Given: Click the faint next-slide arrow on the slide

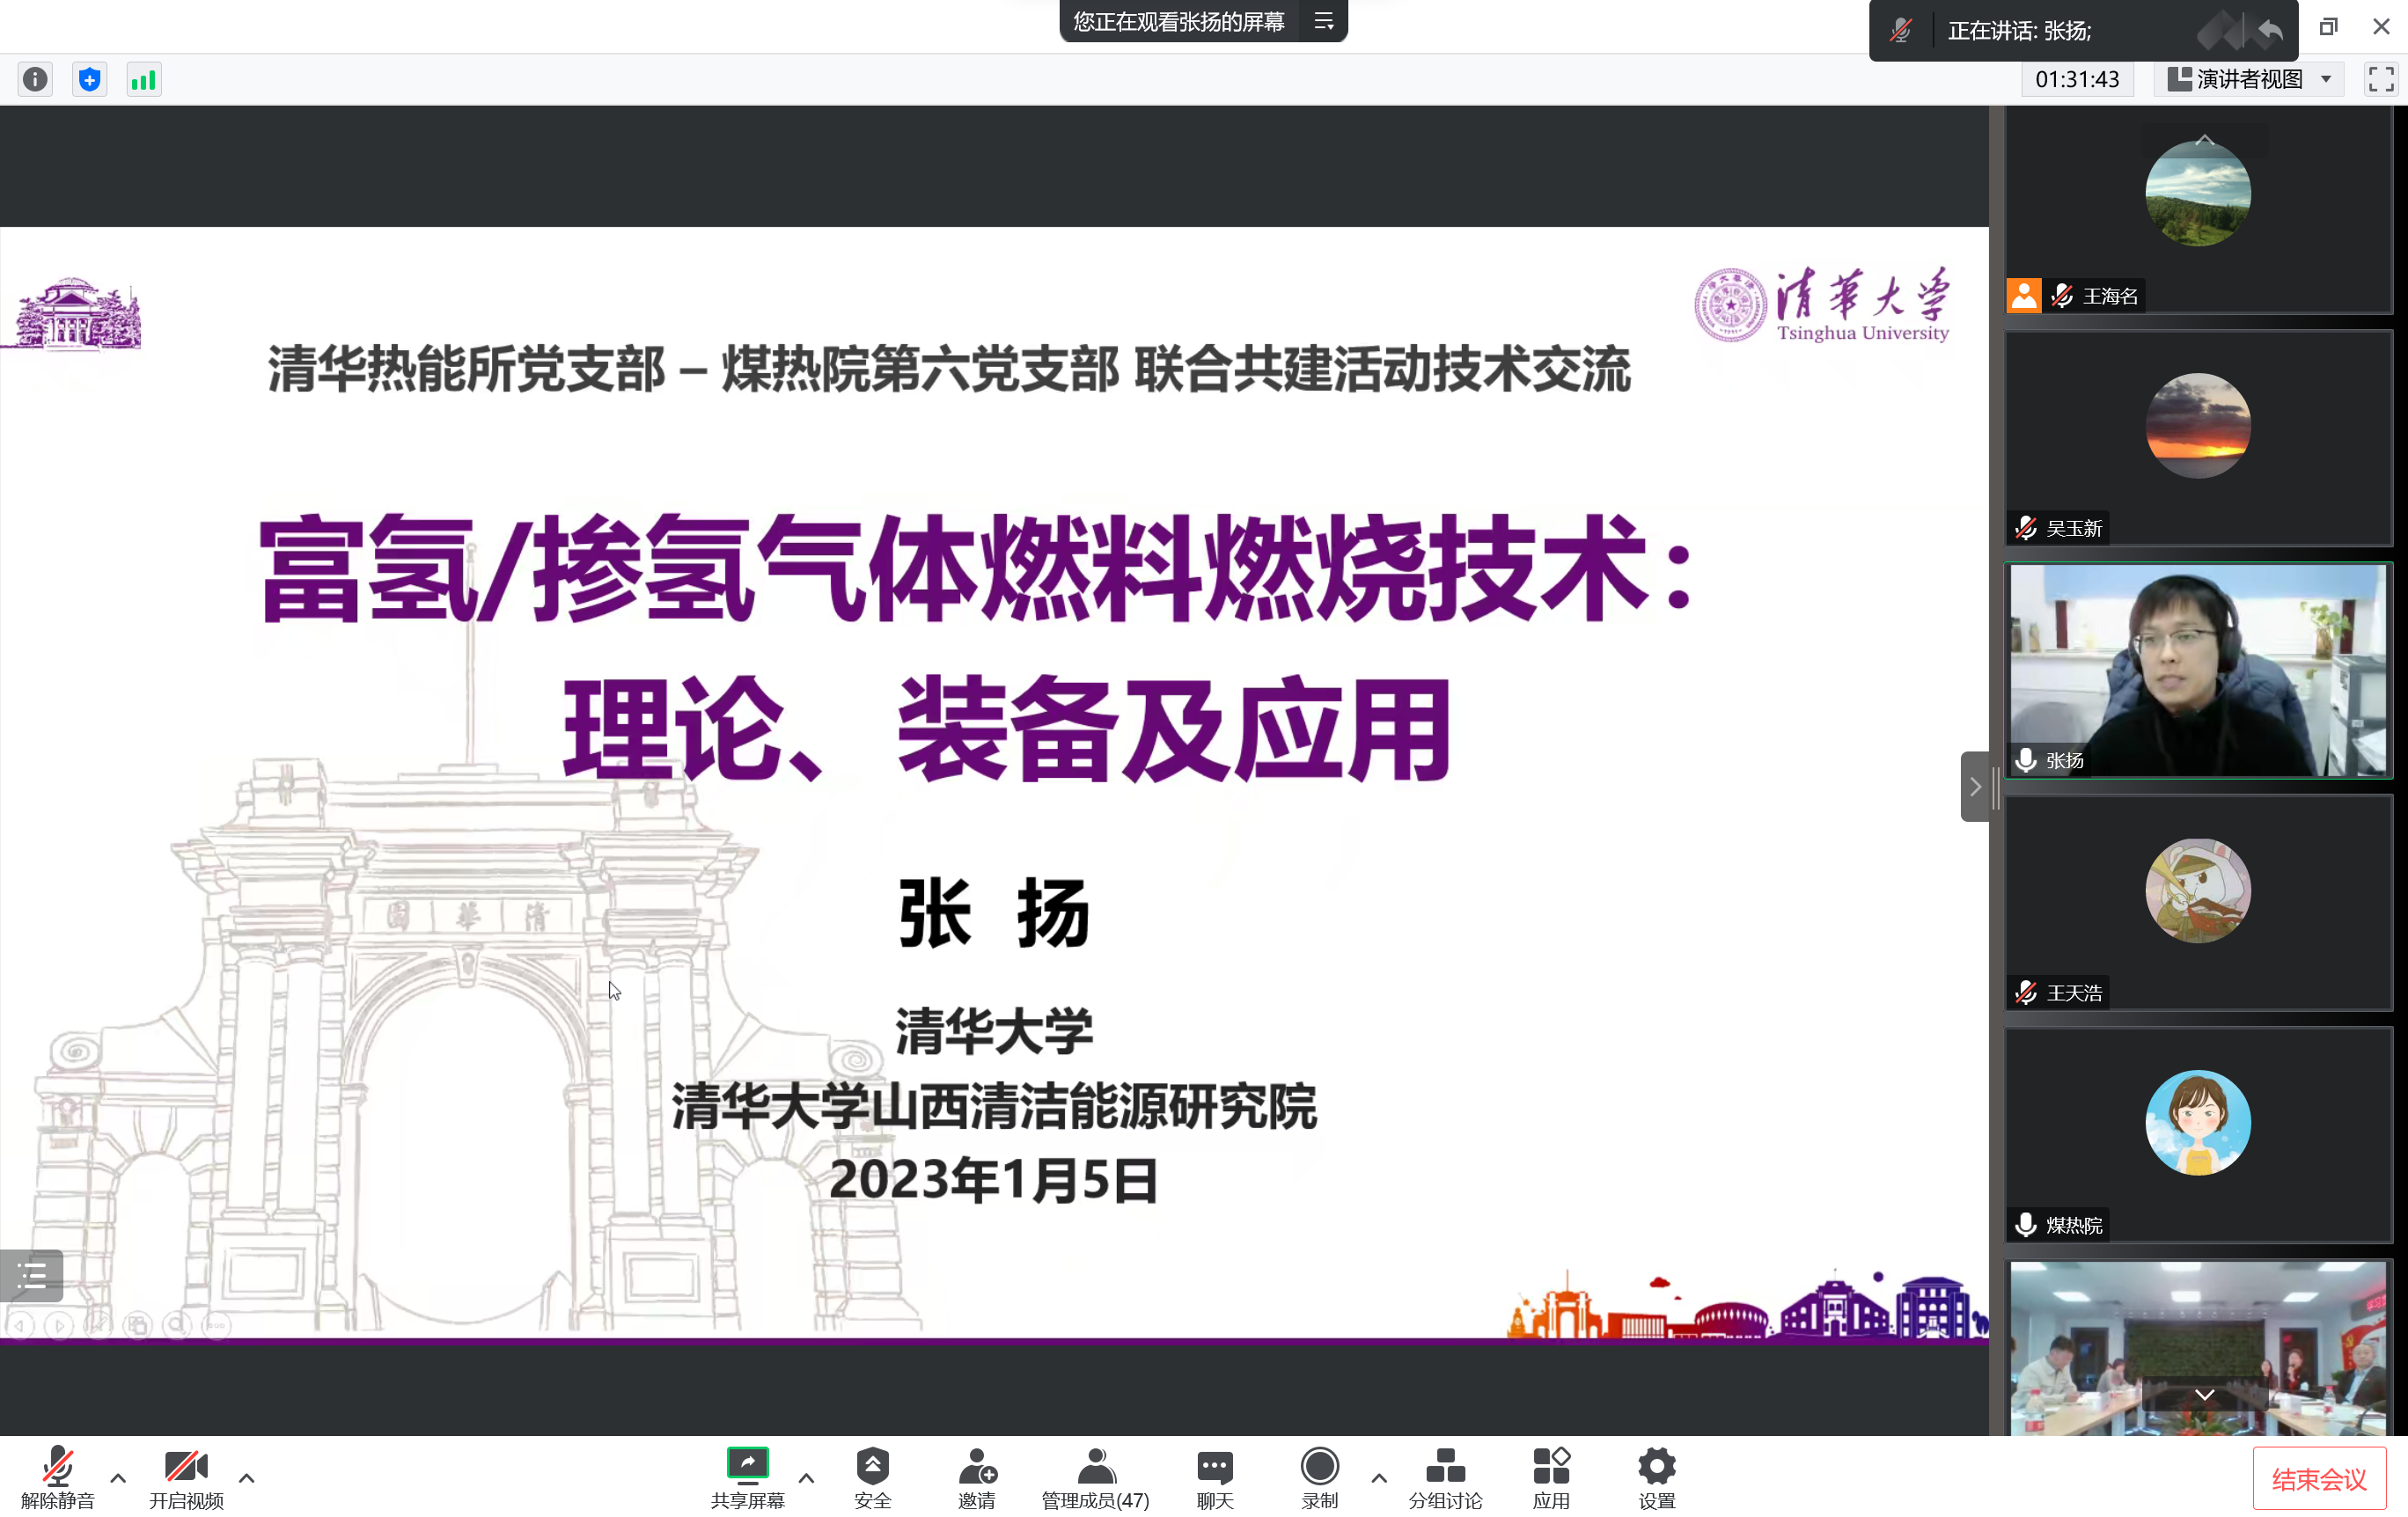Looking at the screenshot, I should click(59, 1325).
